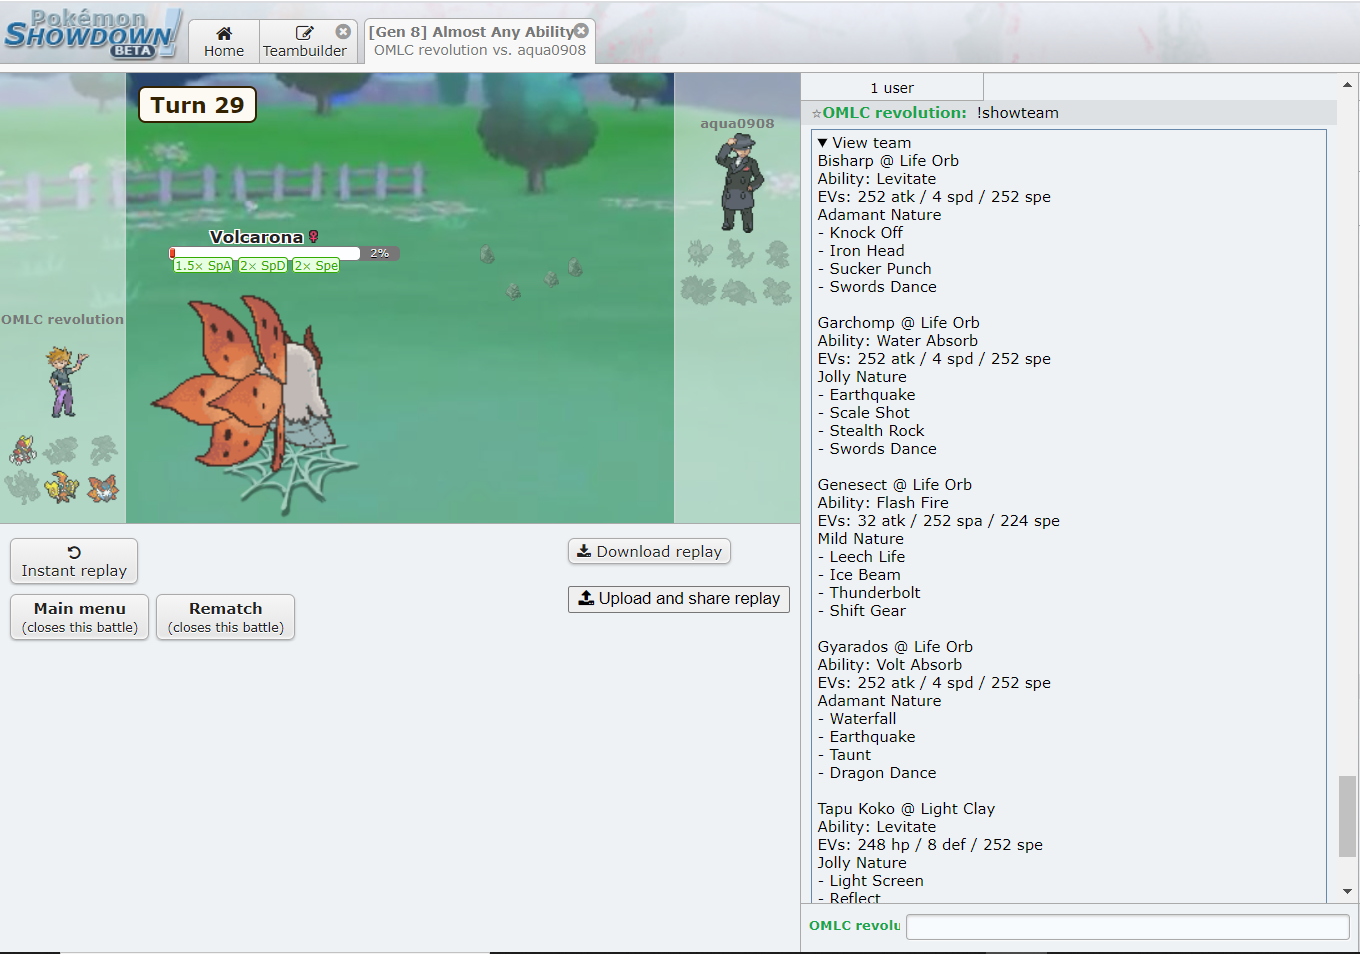Click the OMLC revolution trainer avatar
This screenshot has height=954, width=1360.
pos(66,381)
